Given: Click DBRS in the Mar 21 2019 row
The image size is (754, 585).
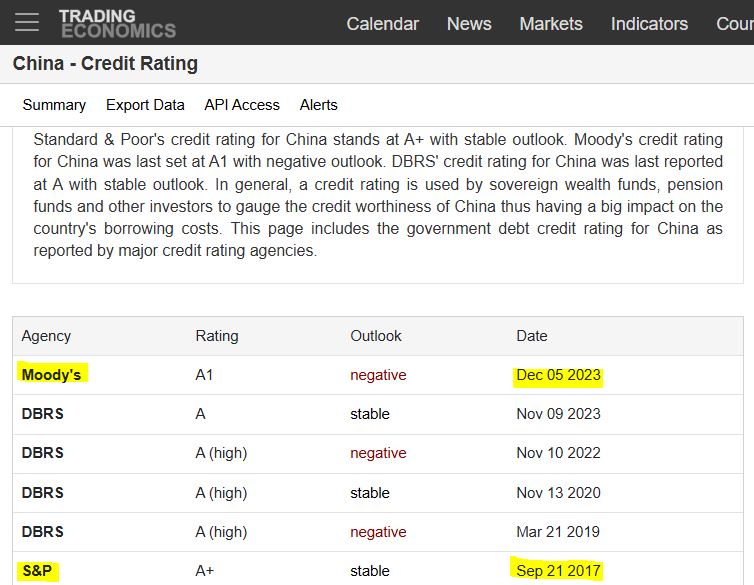Looking at the screenshot, I should [x=42, y=532].
